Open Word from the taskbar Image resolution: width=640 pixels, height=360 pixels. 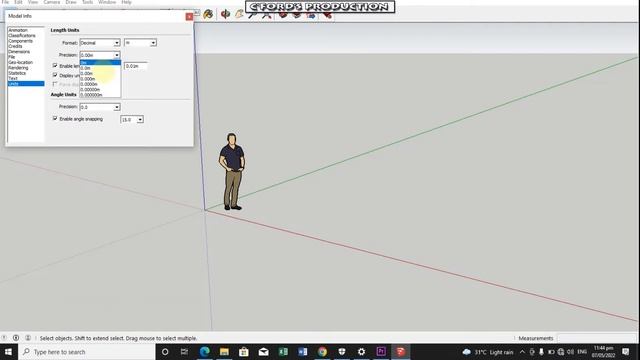click(x=302, y=352)
